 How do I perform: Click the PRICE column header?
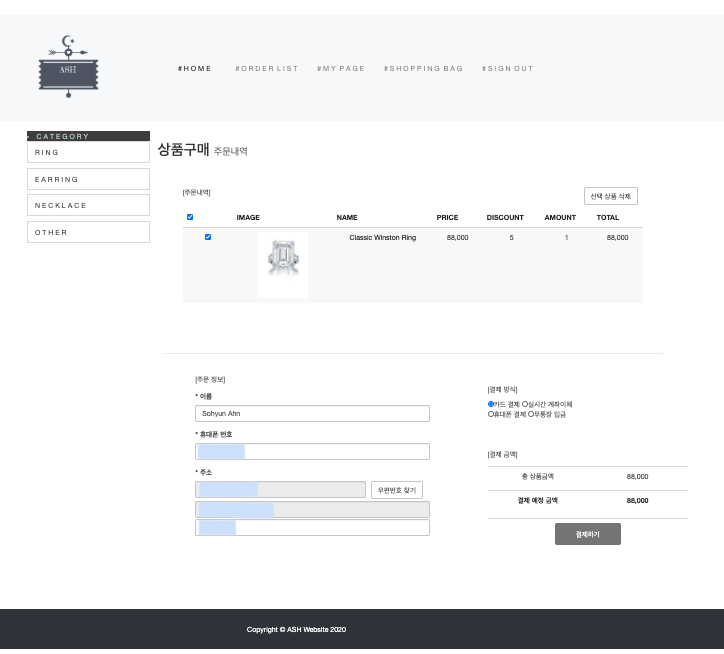[x=447, y=218]
